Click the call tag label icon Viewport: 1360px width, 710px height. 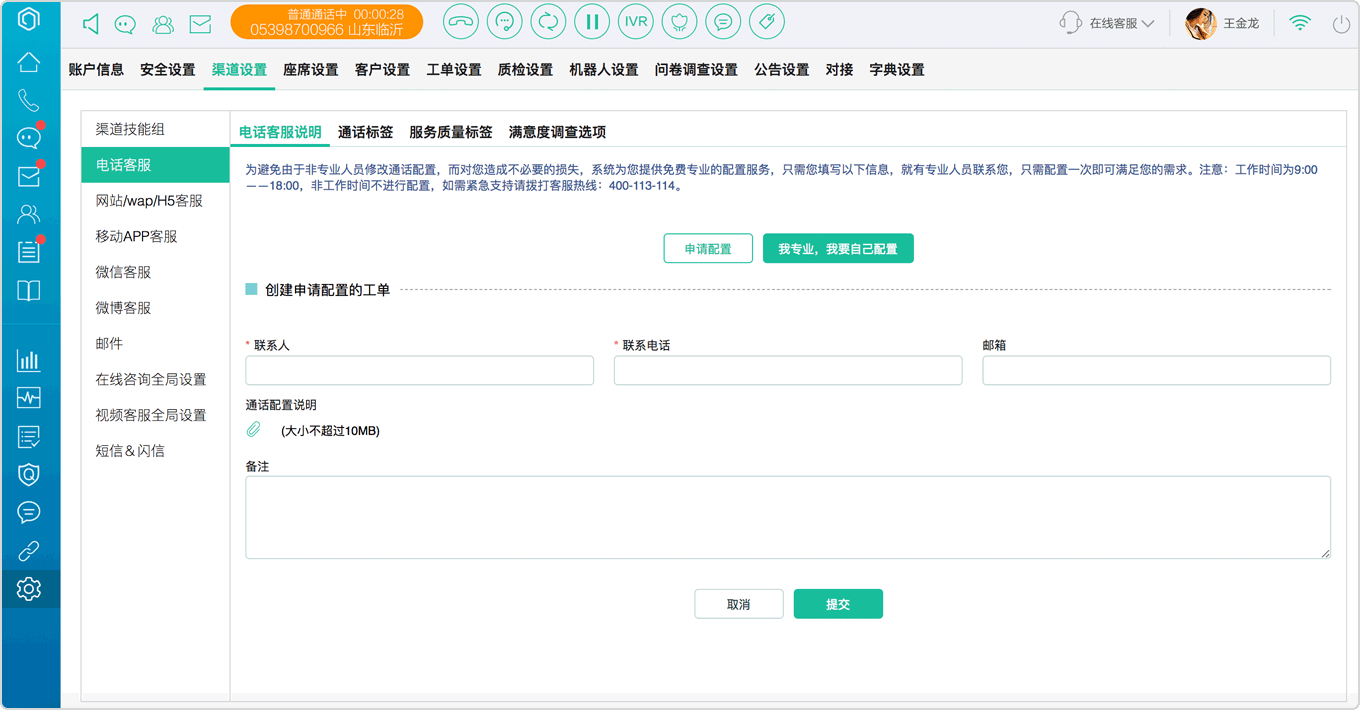(766, 22)
